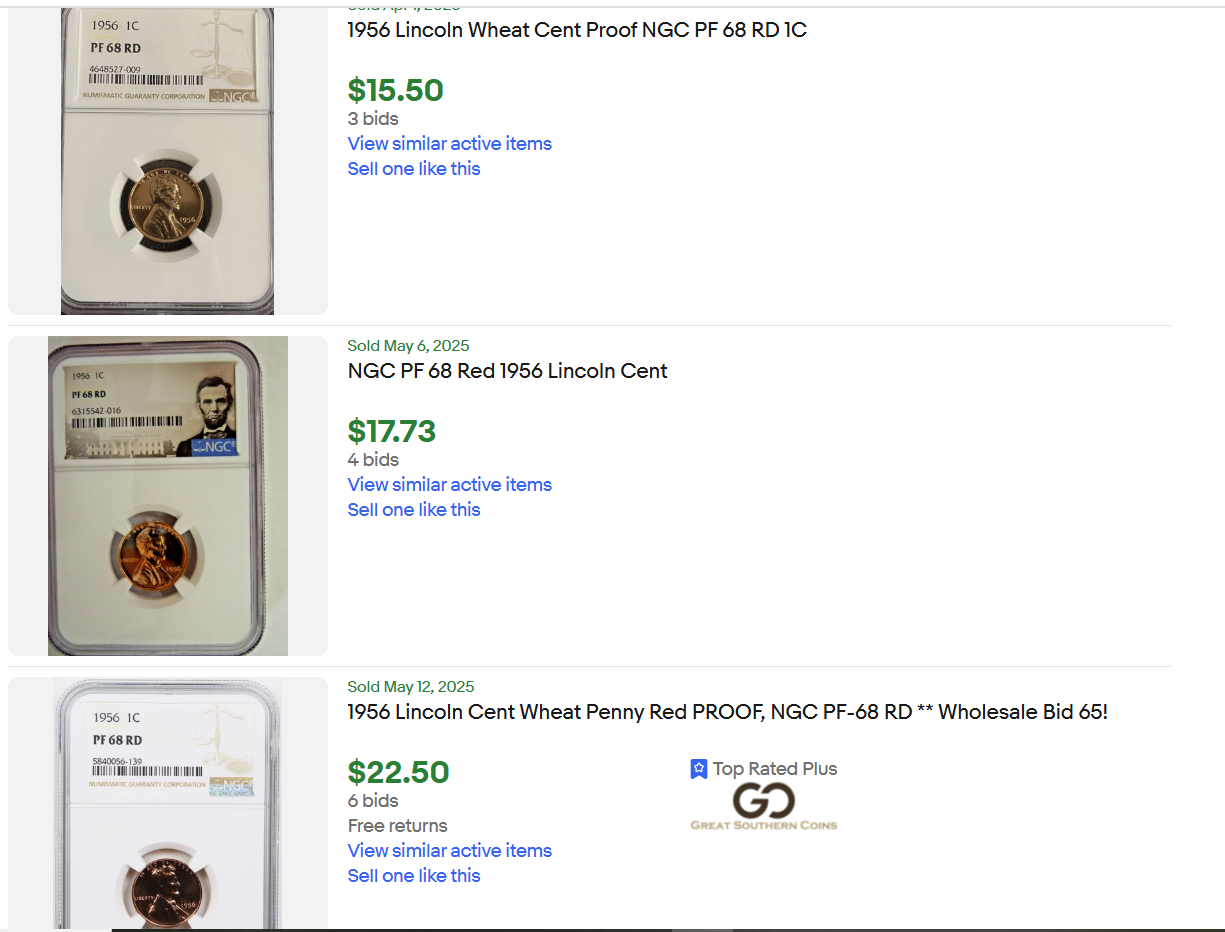Open the "Wholesale Bid 65!" listing title

727,712
